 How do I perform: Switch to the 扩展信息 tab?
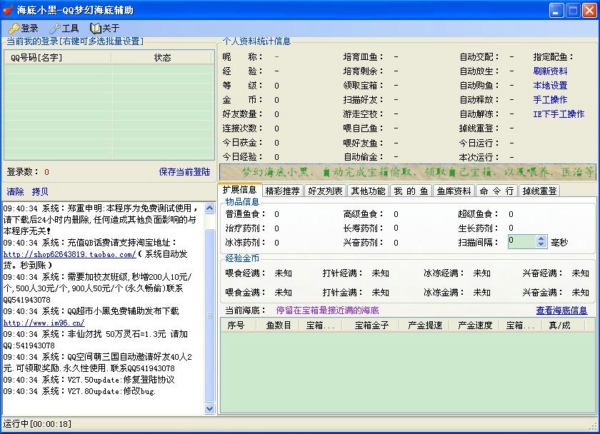pyautogui.click(x=240, y=190)
